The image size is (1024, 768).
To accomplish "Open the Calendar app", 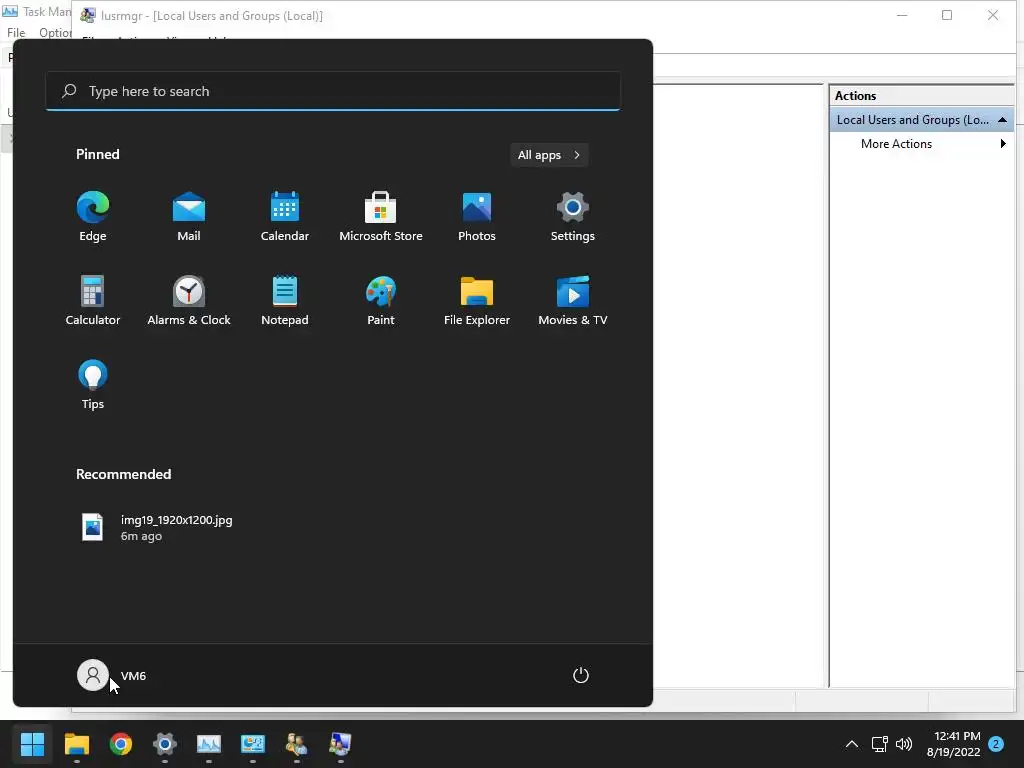I will click(x=285, y=216).
